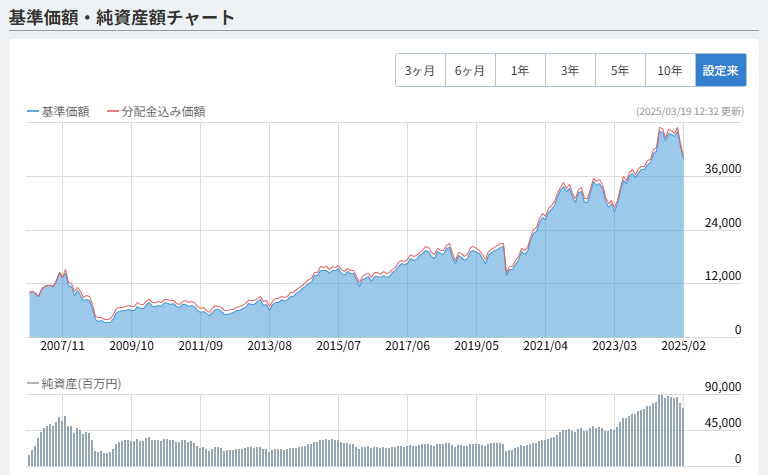The image size is (768, 475).
Task: Switch chart range to 1年
Action: [520, 71]
